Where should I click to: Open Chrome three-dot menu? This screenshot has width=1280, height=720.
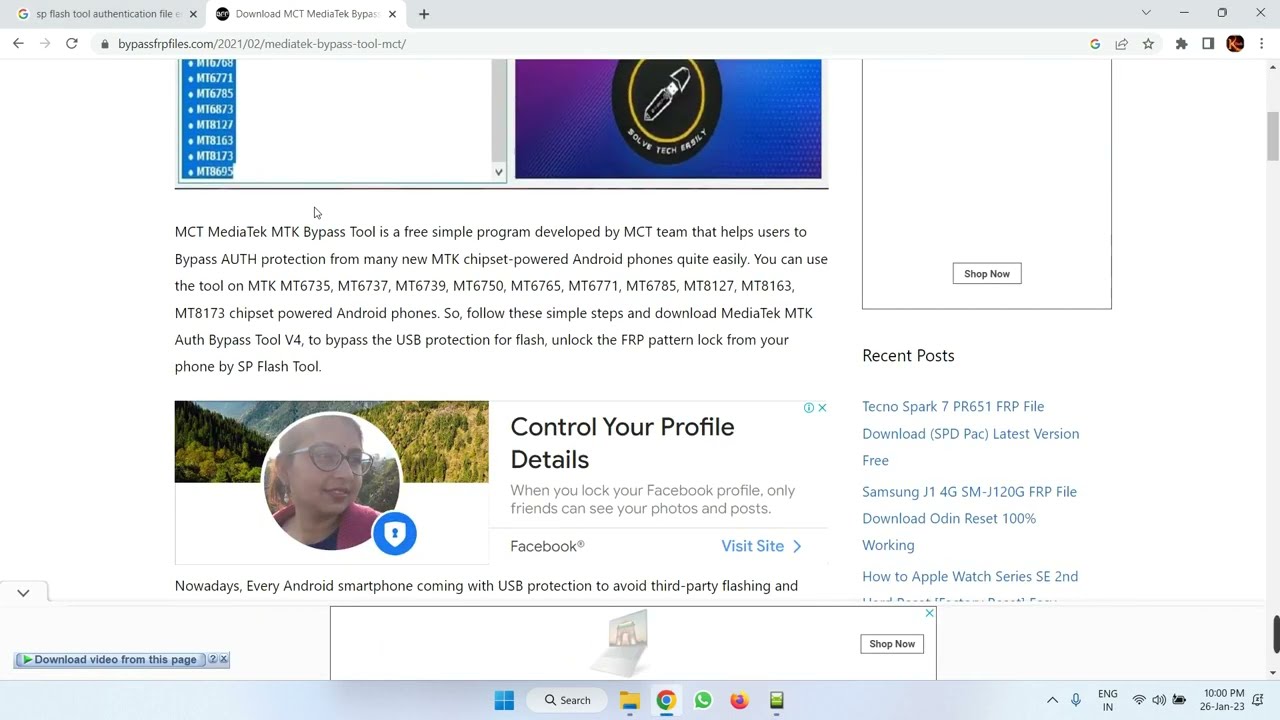1262,44
